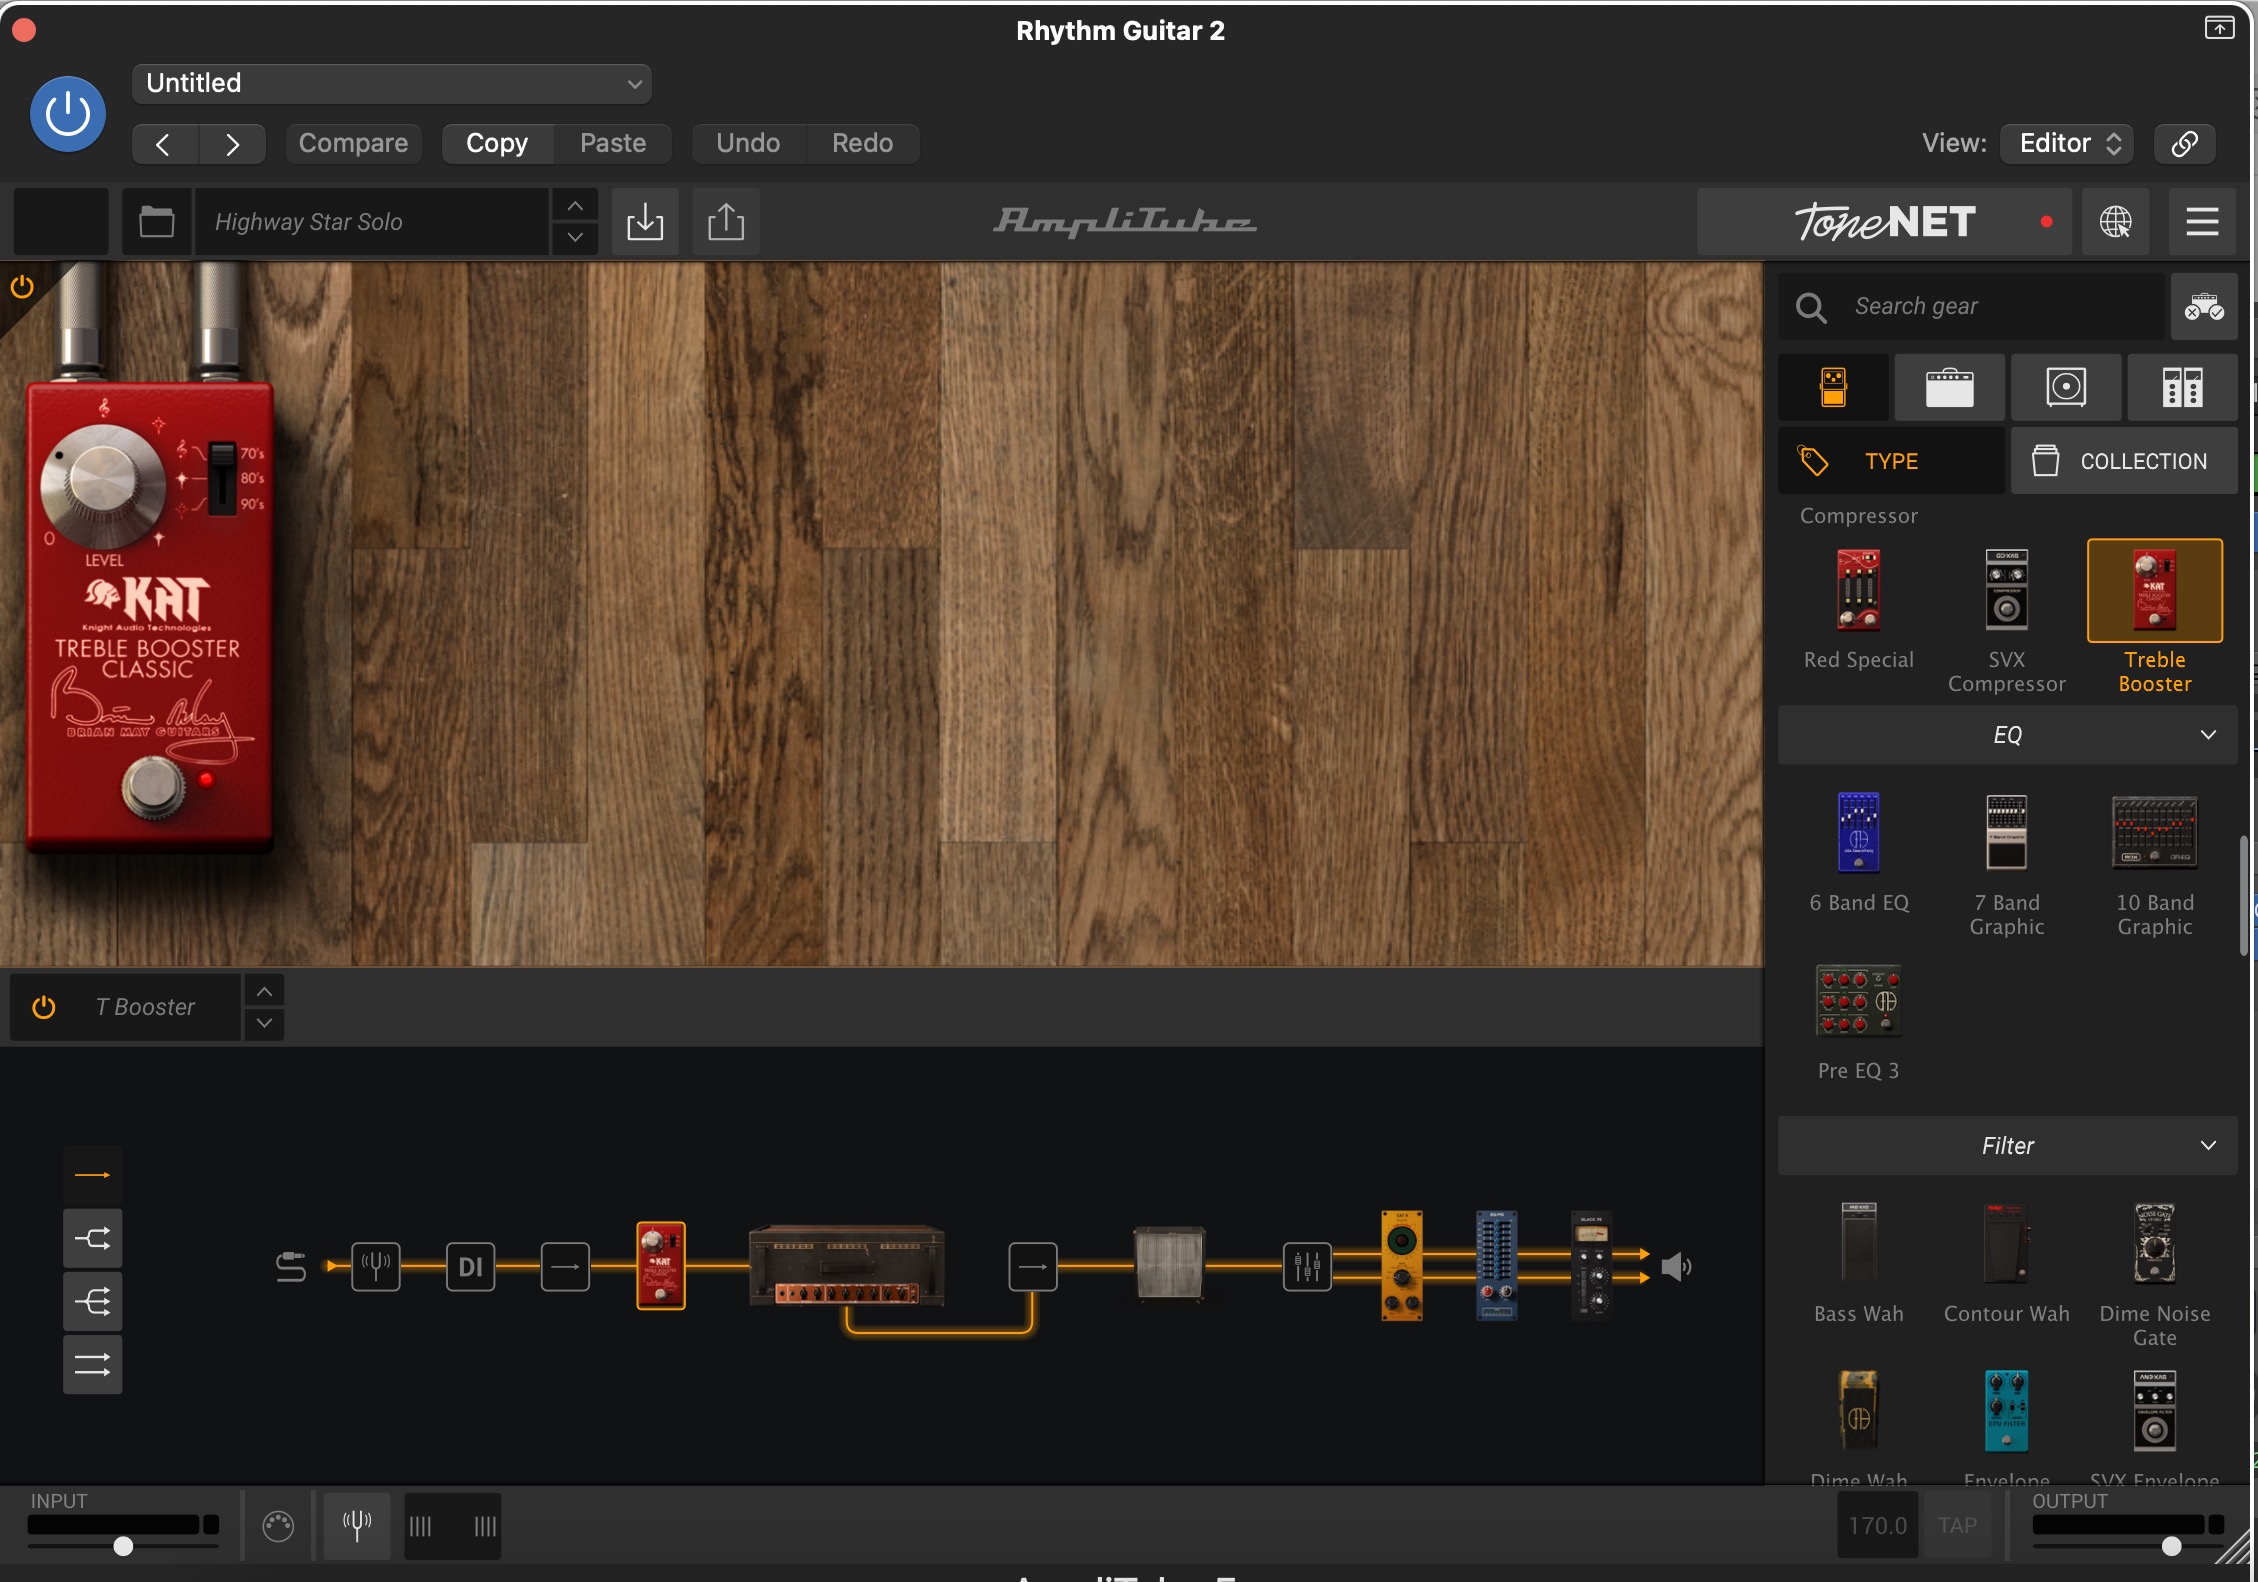Click the Copy button
The image size is (2258, 1582).
tap(497, 144)
